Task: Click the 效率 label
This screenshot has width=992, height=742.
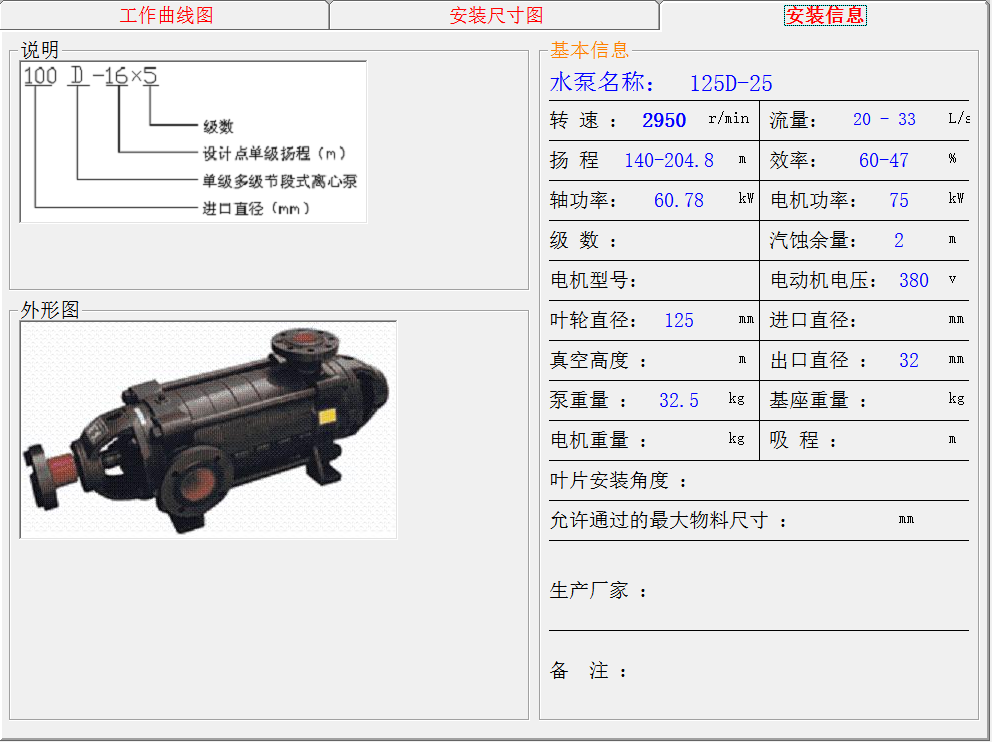Action: click(x=793, y=161)
